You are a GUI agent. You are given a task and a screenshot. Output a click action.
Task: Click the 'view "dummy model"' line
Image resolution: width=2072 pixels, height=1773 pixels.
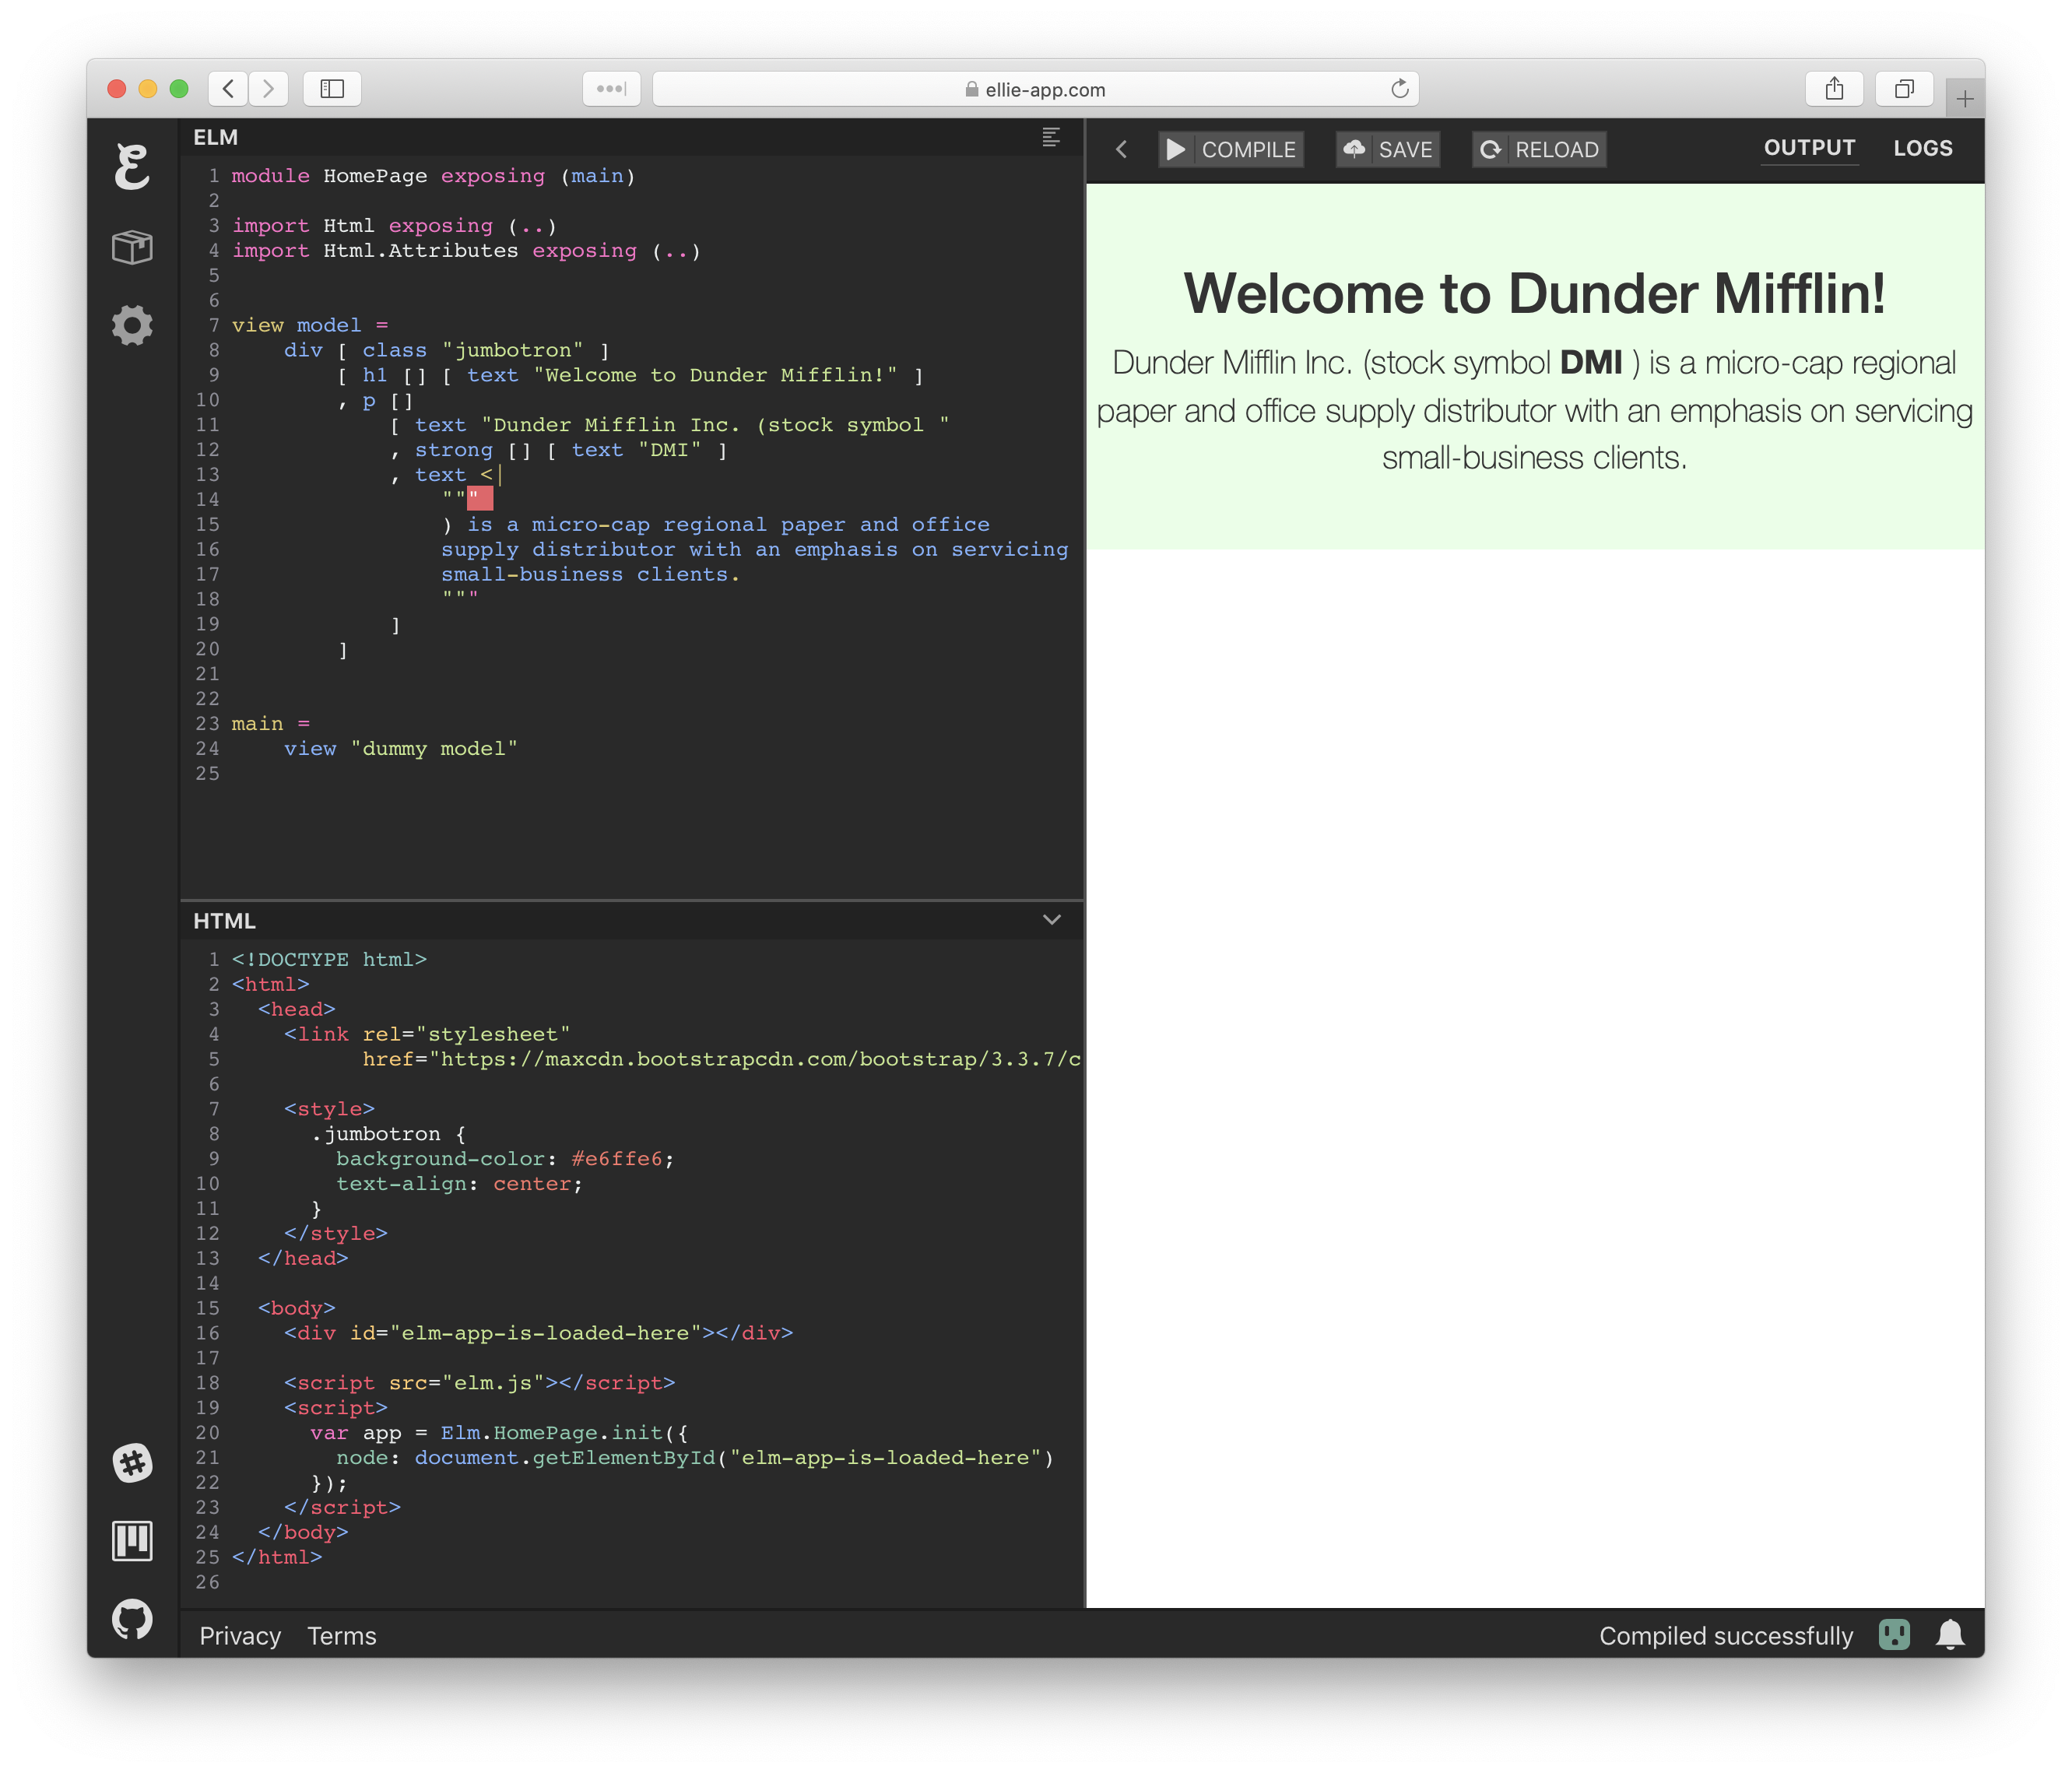[x=400, y=749]
